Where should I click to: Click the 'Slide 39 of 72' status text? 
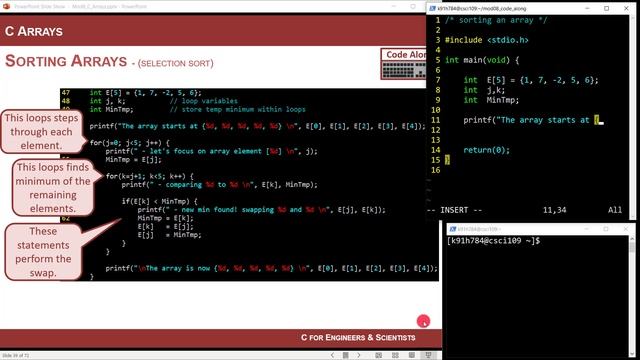(x=16, y=356)
